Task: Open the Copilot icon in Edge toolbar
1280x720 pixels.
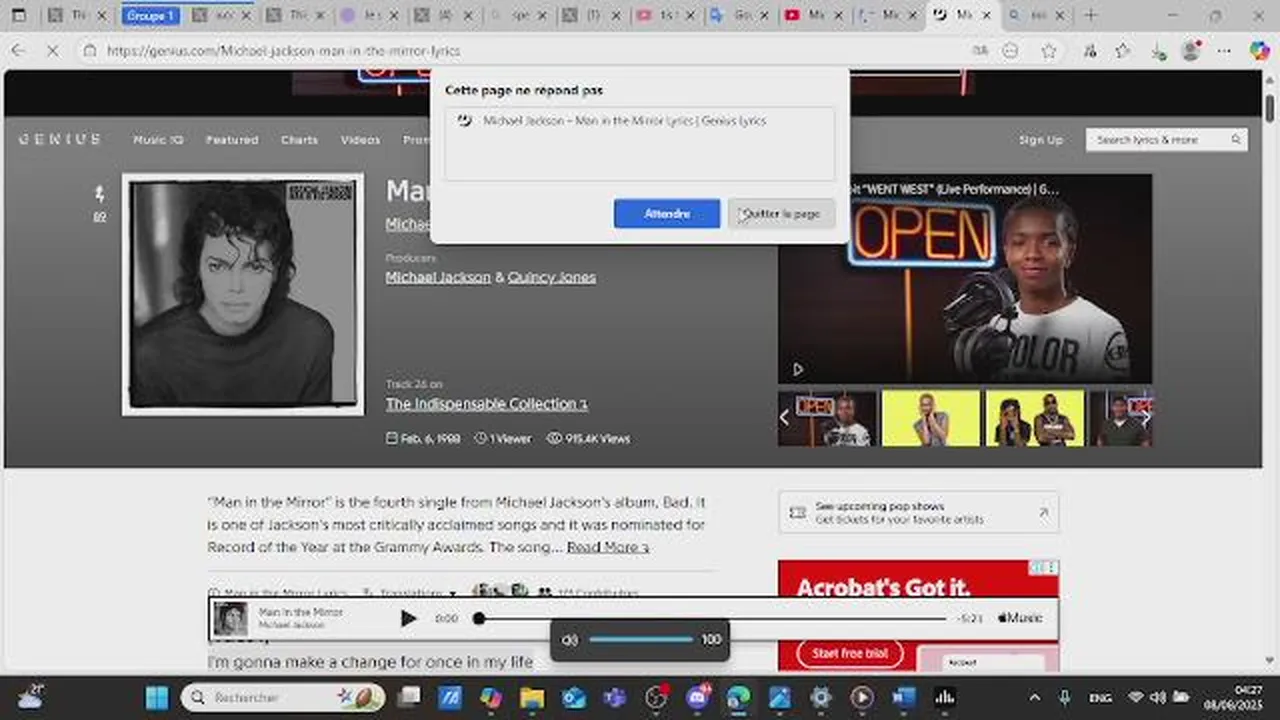Action: pos(1259,51)
